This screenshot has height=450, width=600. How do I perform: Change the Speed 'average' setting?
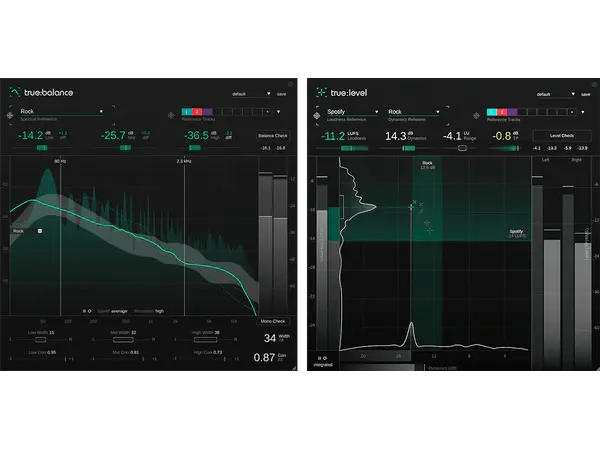pyautogui.click(x=119, y=311)
